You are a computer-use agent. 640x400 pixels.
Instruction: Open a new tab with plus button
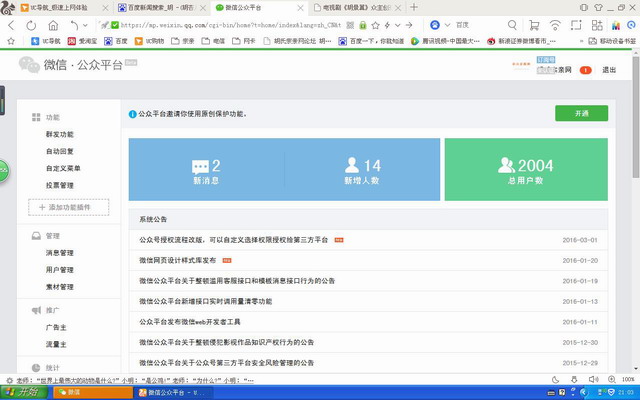point(414,7)
